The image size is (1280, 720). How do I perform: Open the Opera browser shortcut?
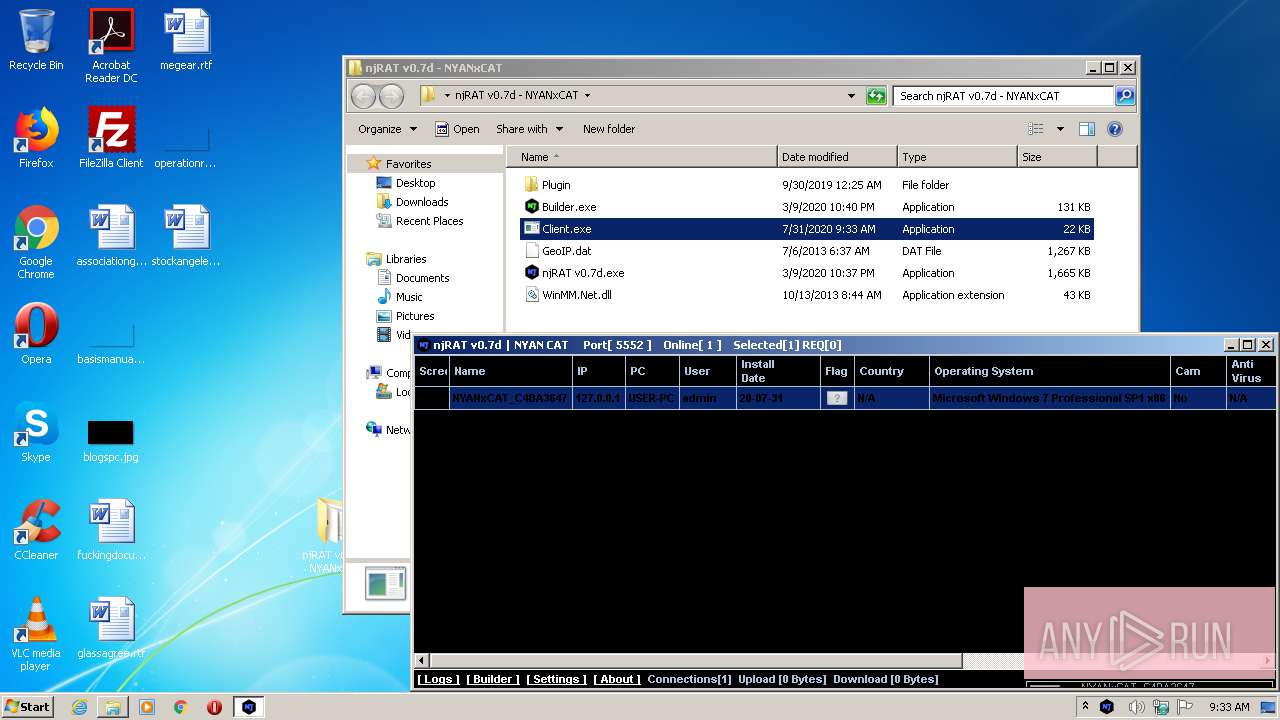pos(36,334)
